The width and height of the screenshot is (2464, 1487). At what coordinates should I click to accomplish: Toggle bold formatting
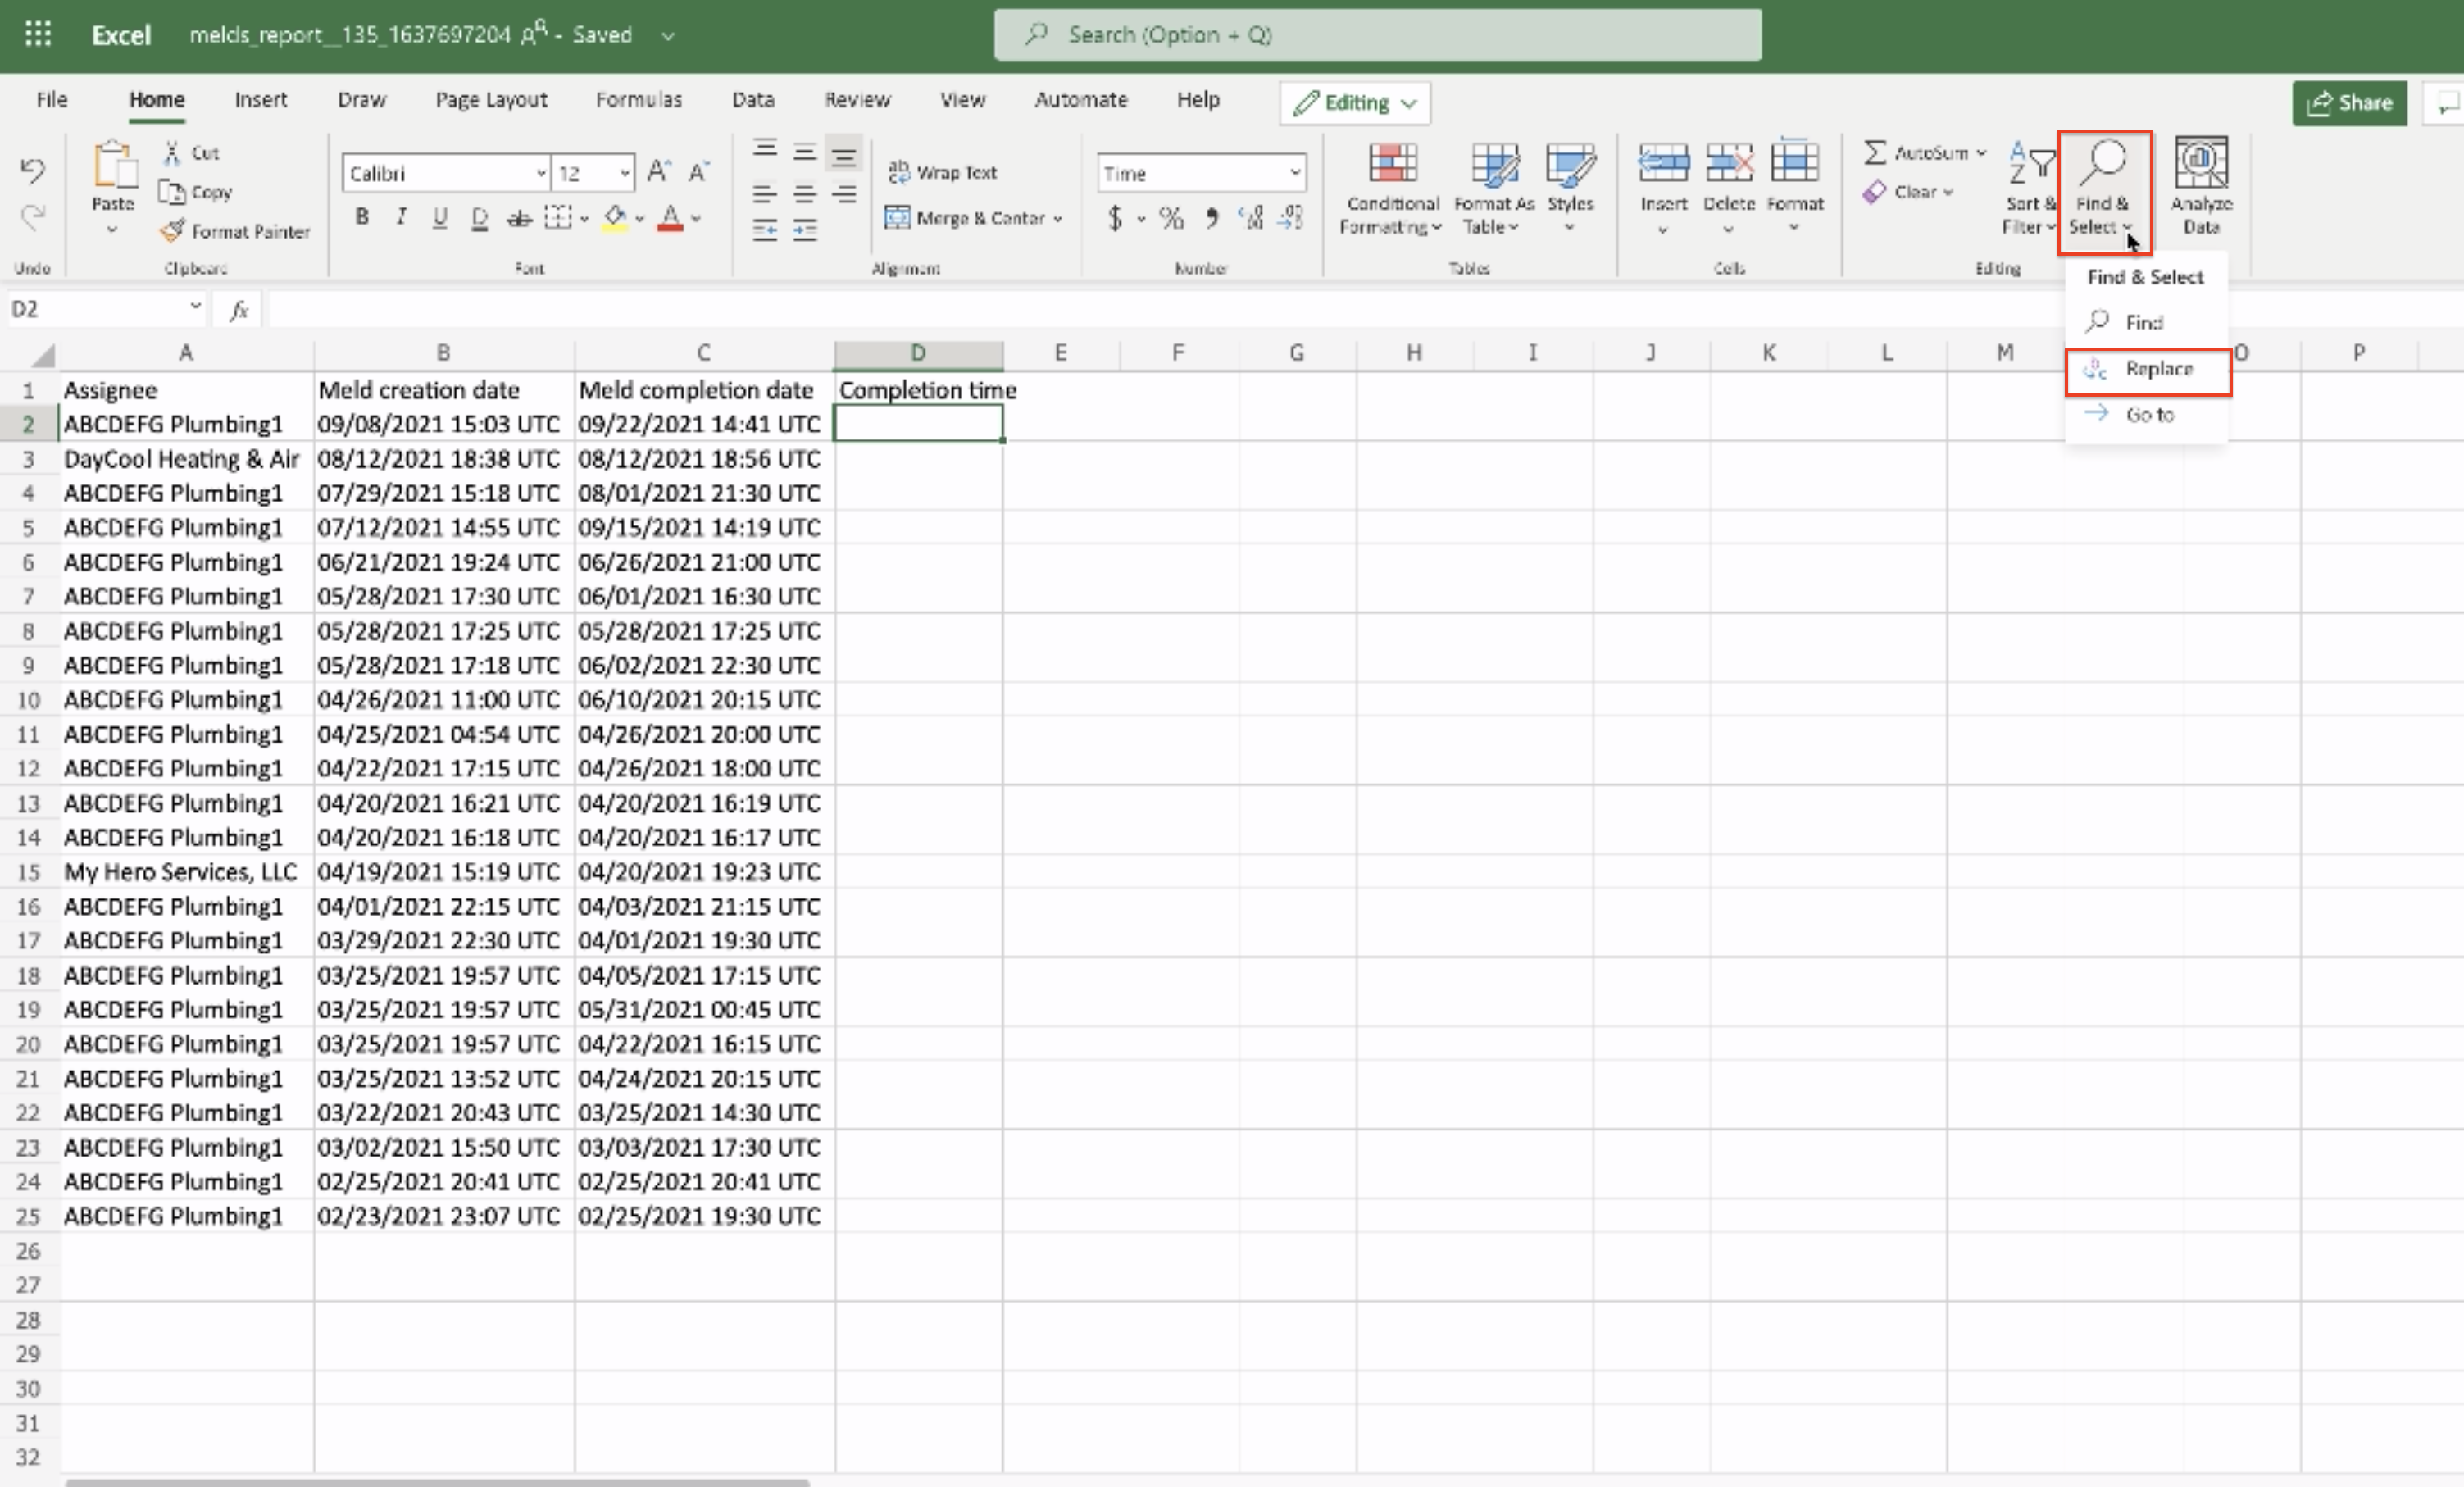tap(362, 217)
